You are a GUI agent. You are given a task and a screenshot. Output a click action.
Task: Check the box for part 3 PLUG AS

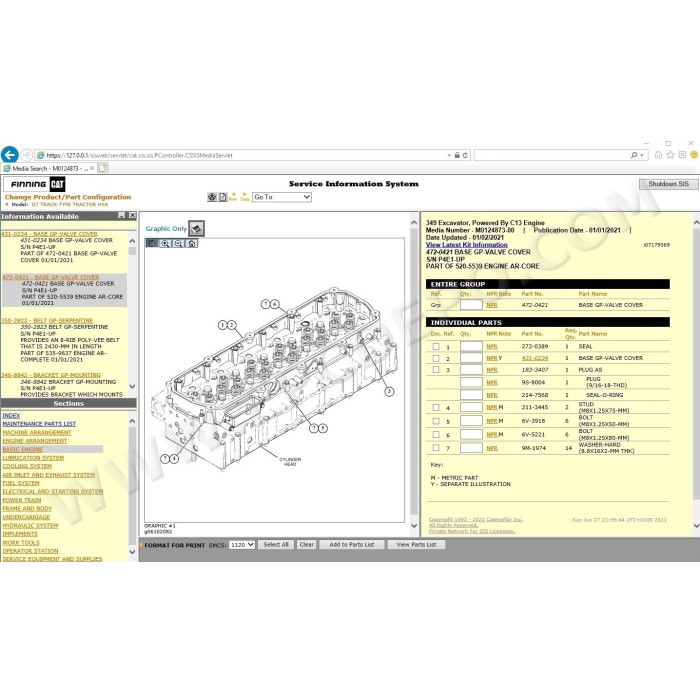click(x=436, y=370)
